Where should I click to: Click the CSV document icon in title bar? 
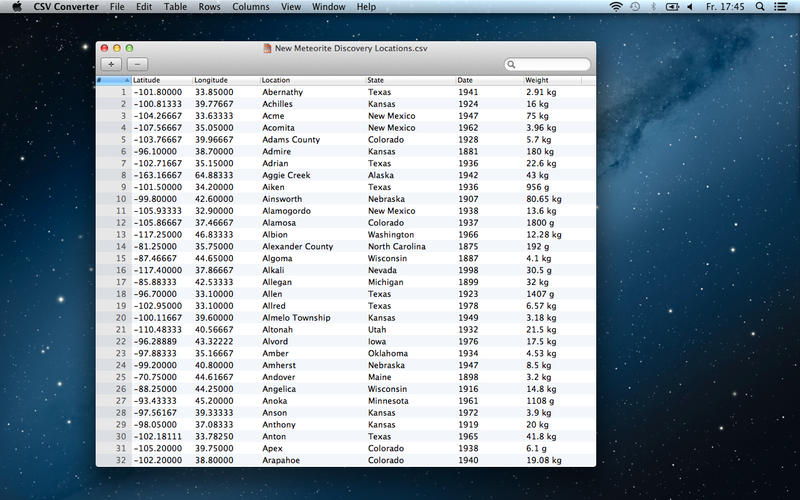(x=267, y=48)
